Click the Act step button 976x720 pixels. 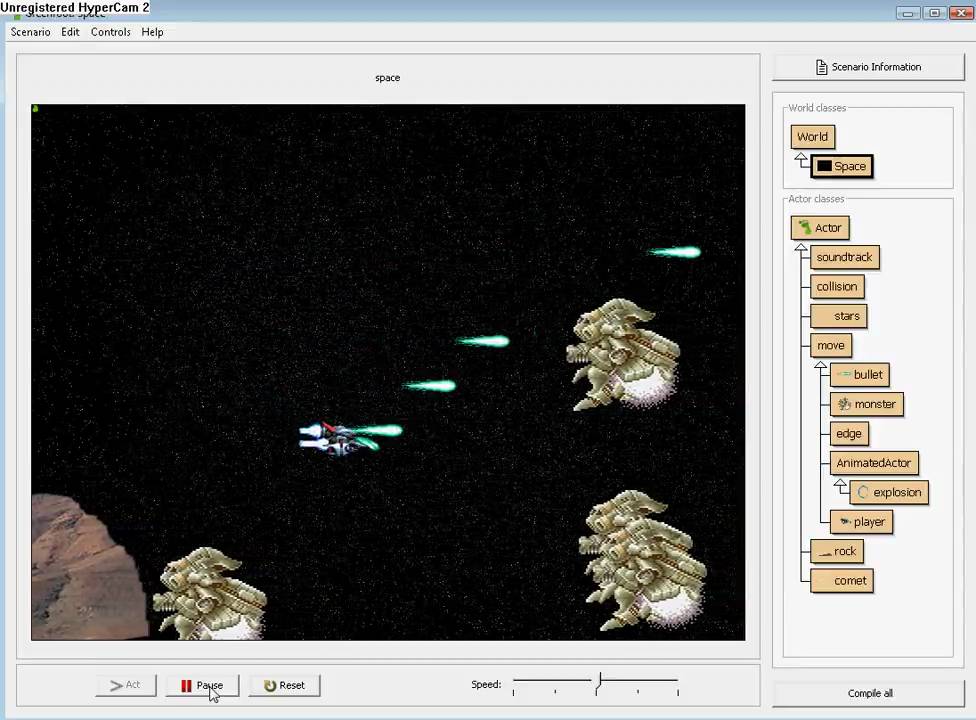(126, 685)
